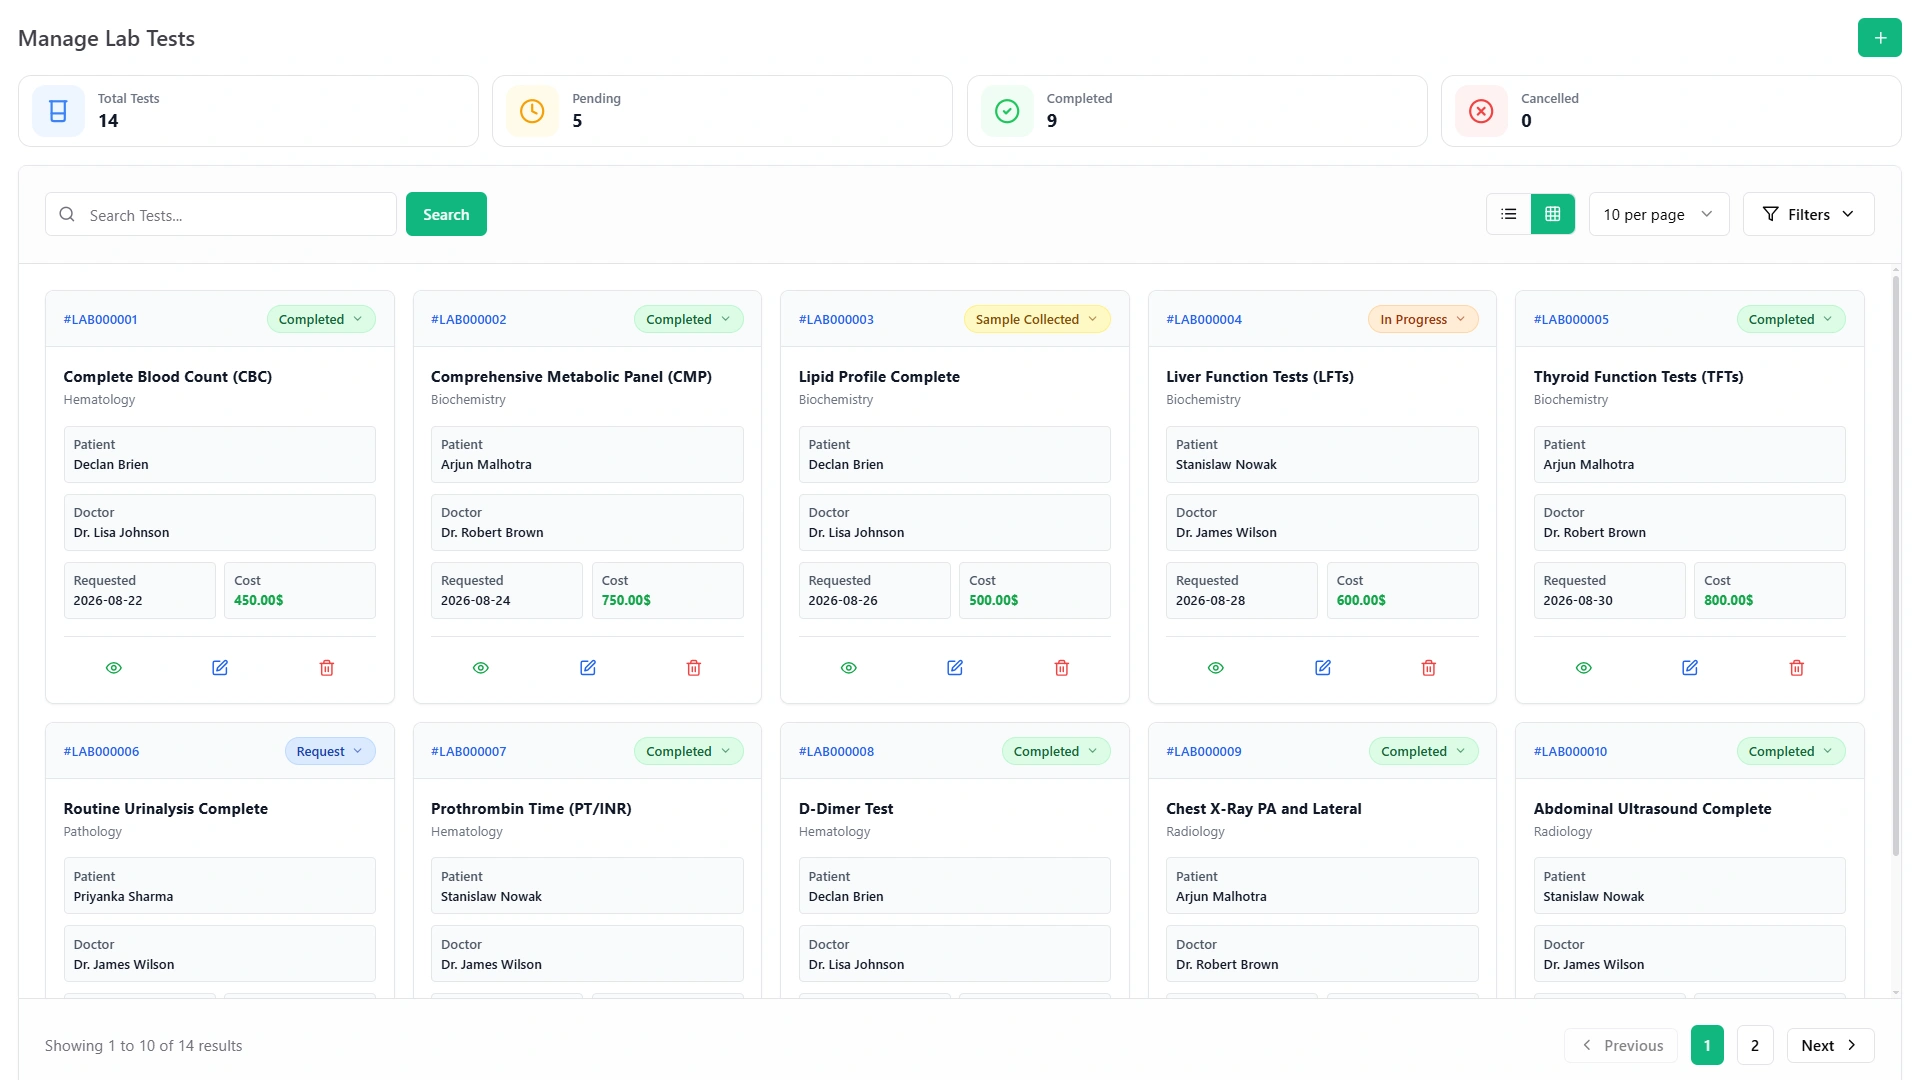Edit the Thyroid Function Tests card

[x=1690, y=668]
